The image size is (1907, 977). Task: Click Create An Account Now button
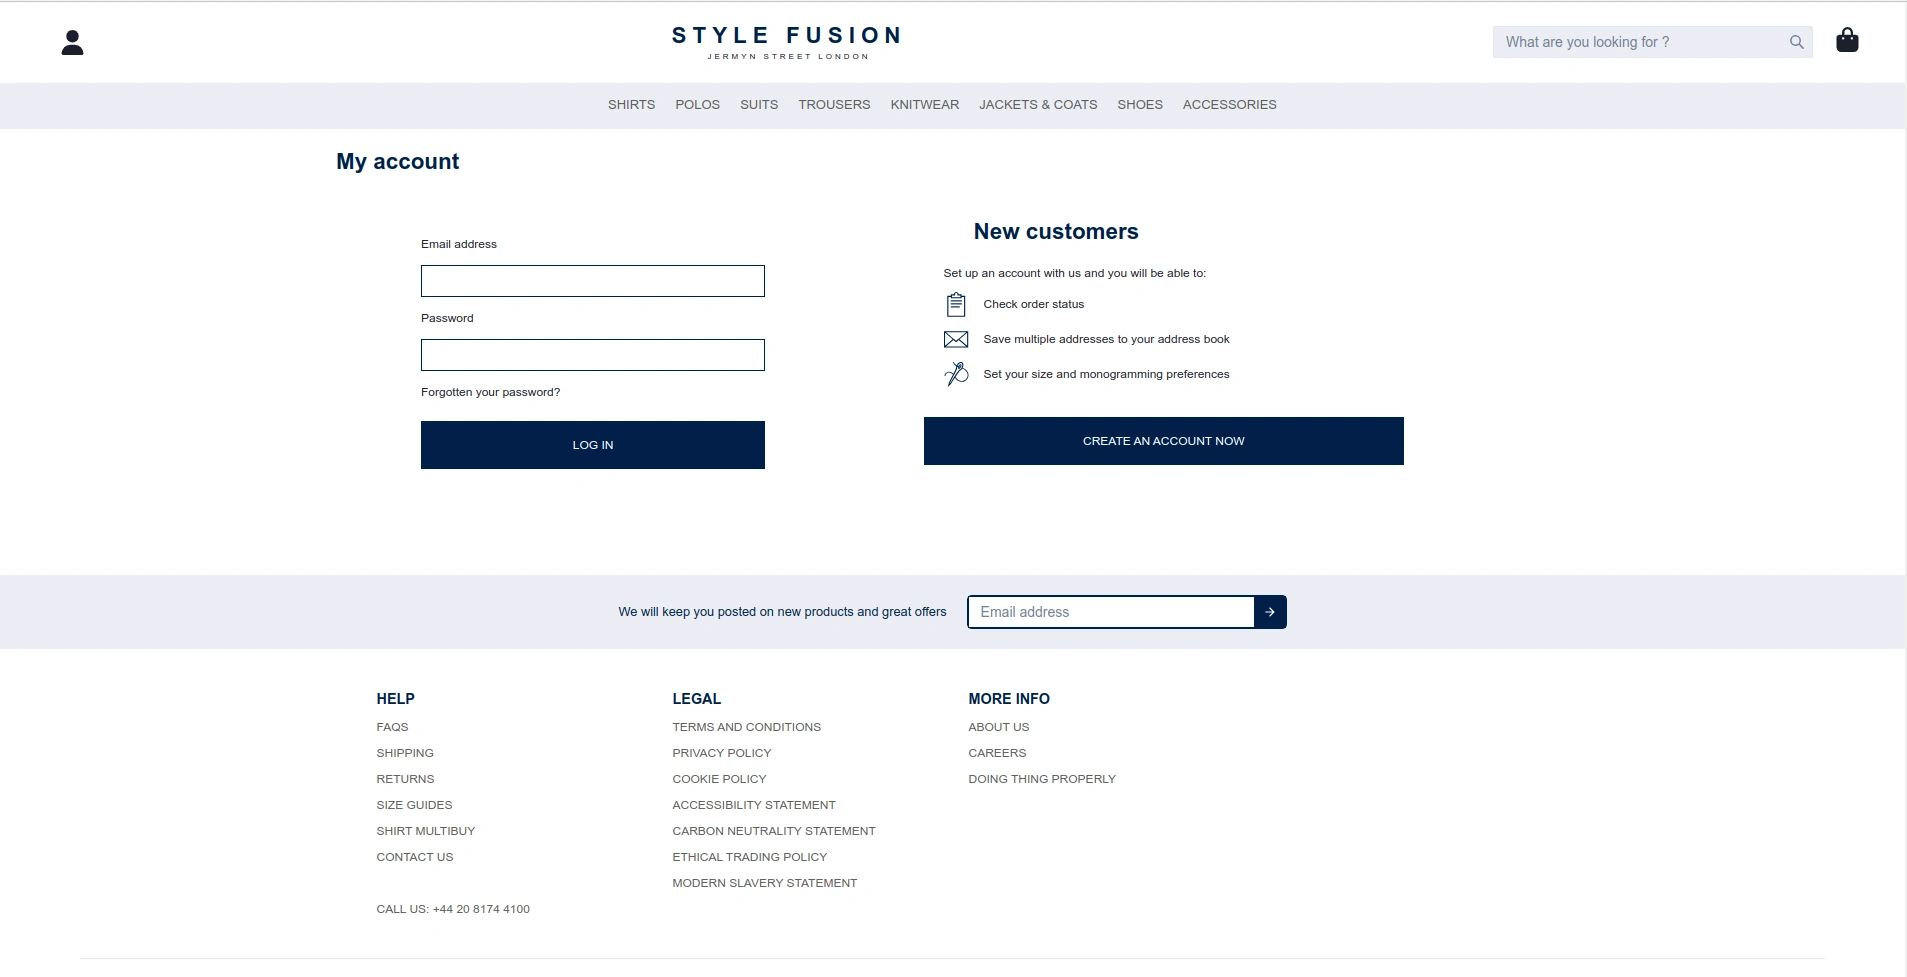coord(1164,441)
